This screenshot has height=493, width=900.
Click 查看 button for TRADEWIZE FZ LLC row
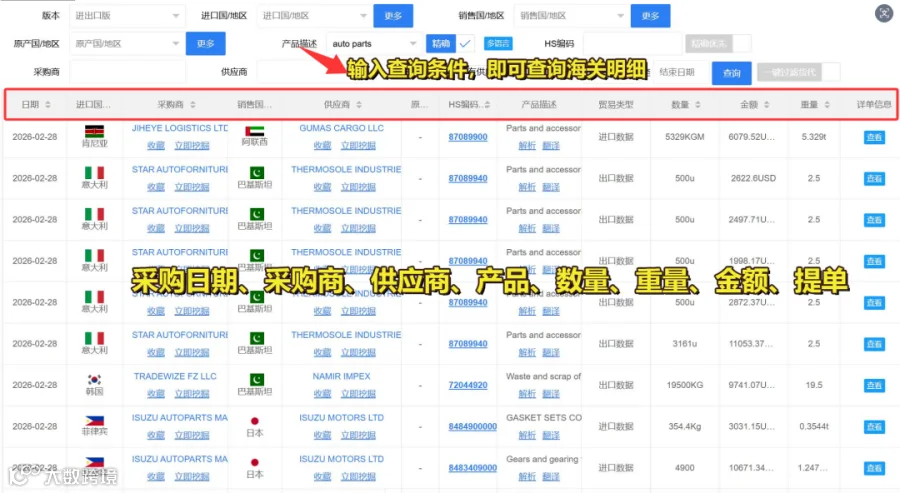pyautogui.click(x=874, y=385)
